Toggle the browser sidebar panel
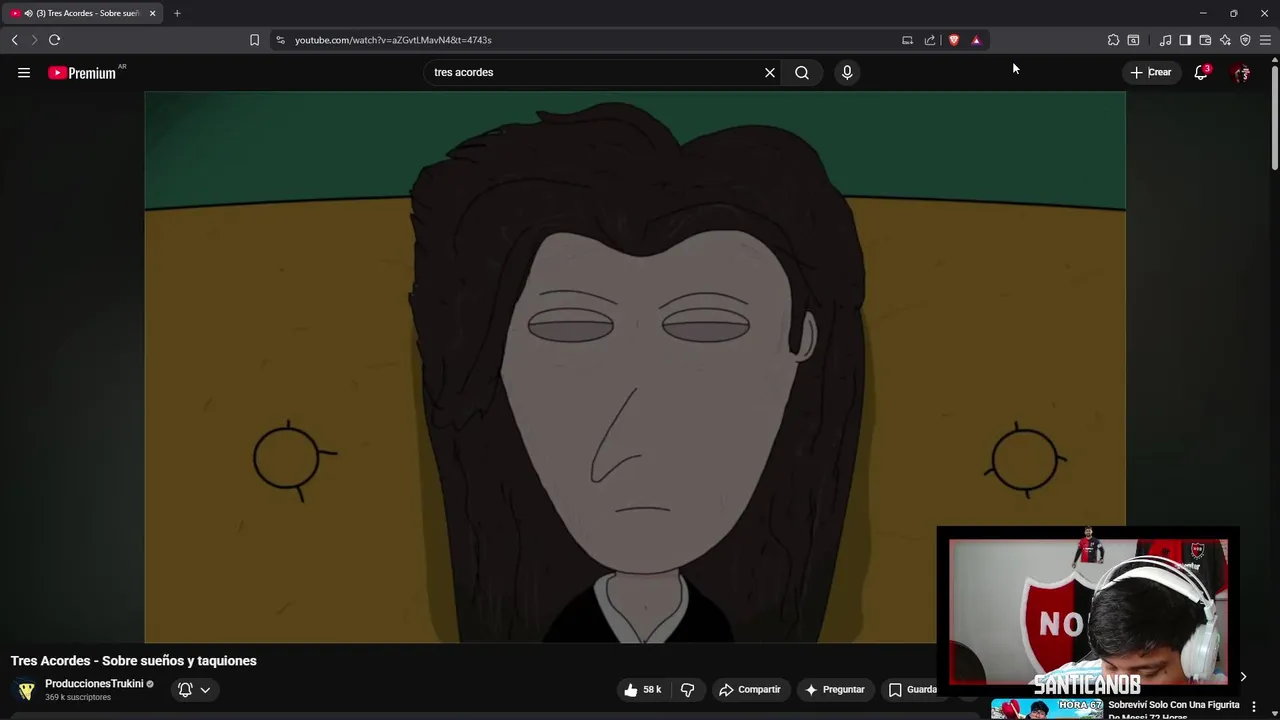Image resolution: width=1280 pixels, height=720 pixels. pos(1185,40)
